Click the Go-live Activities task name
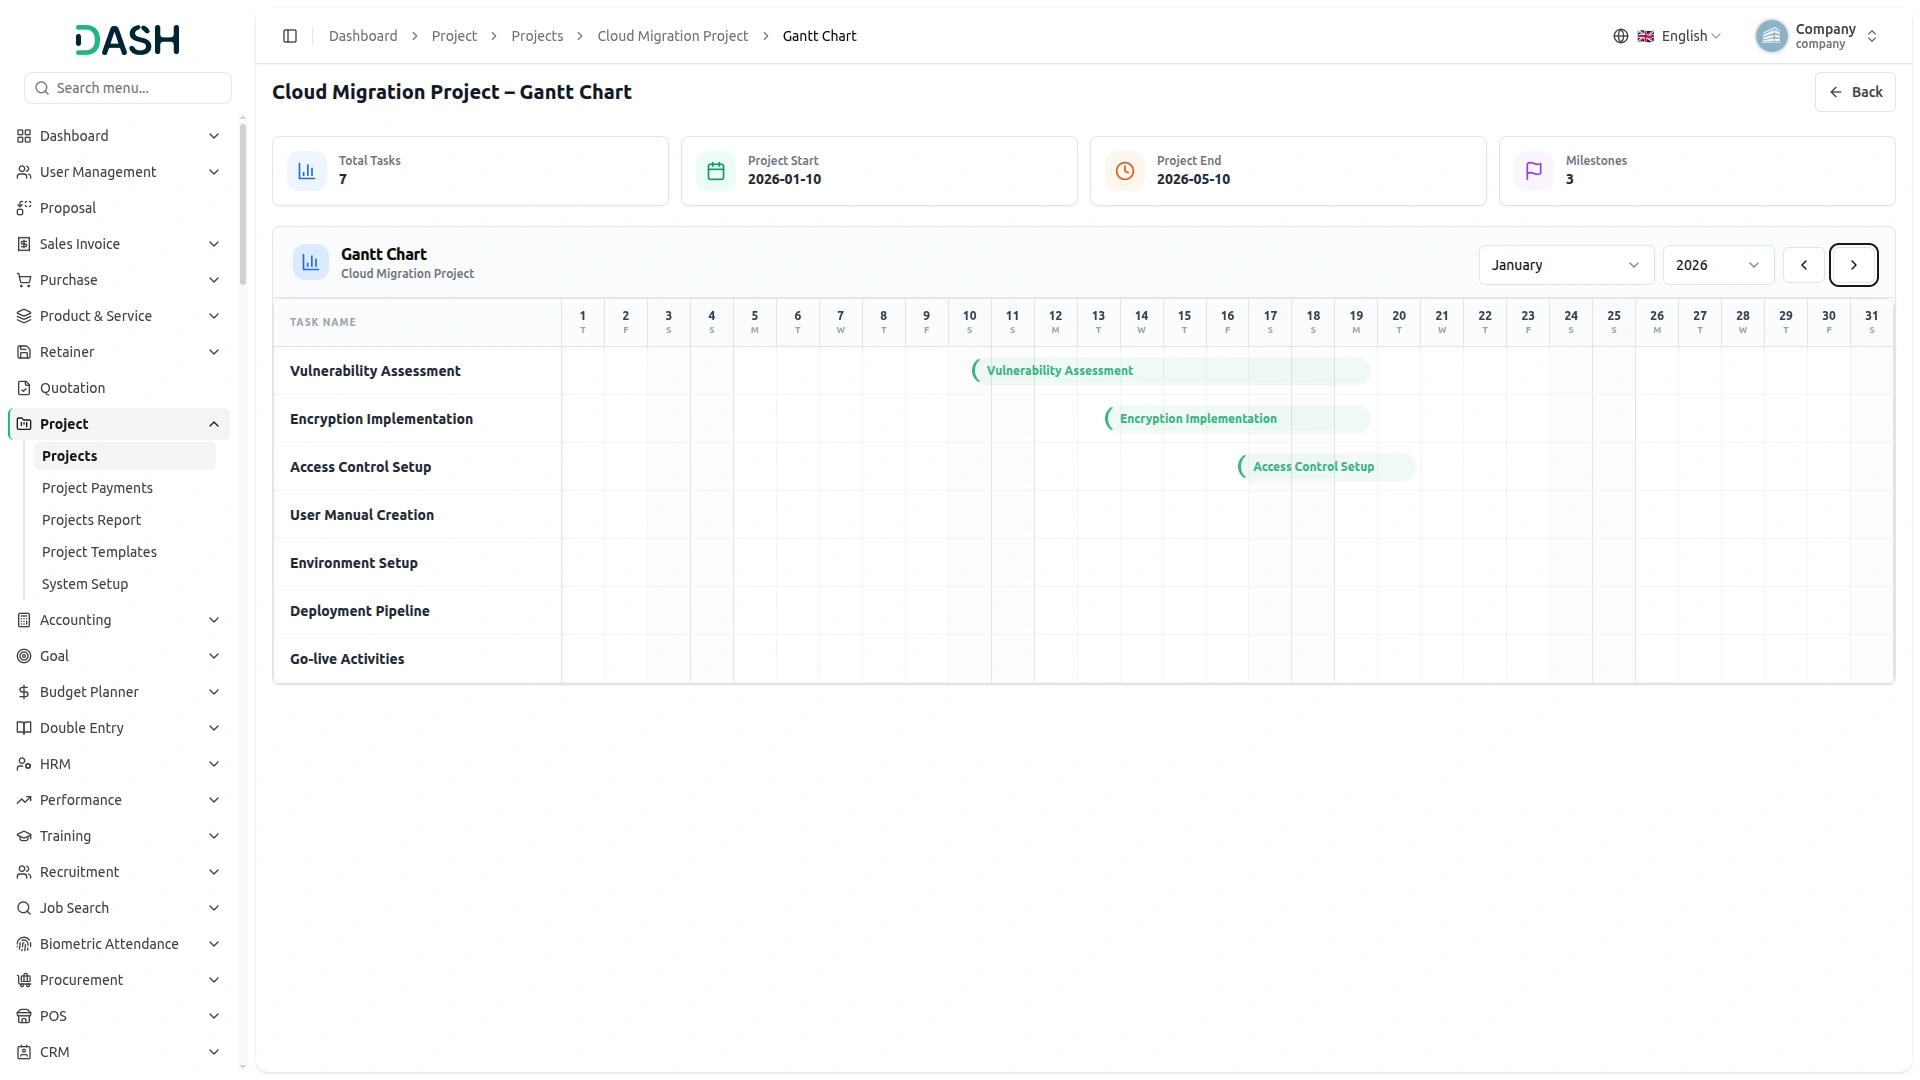1920x1080 pixels. coord(347,659)
